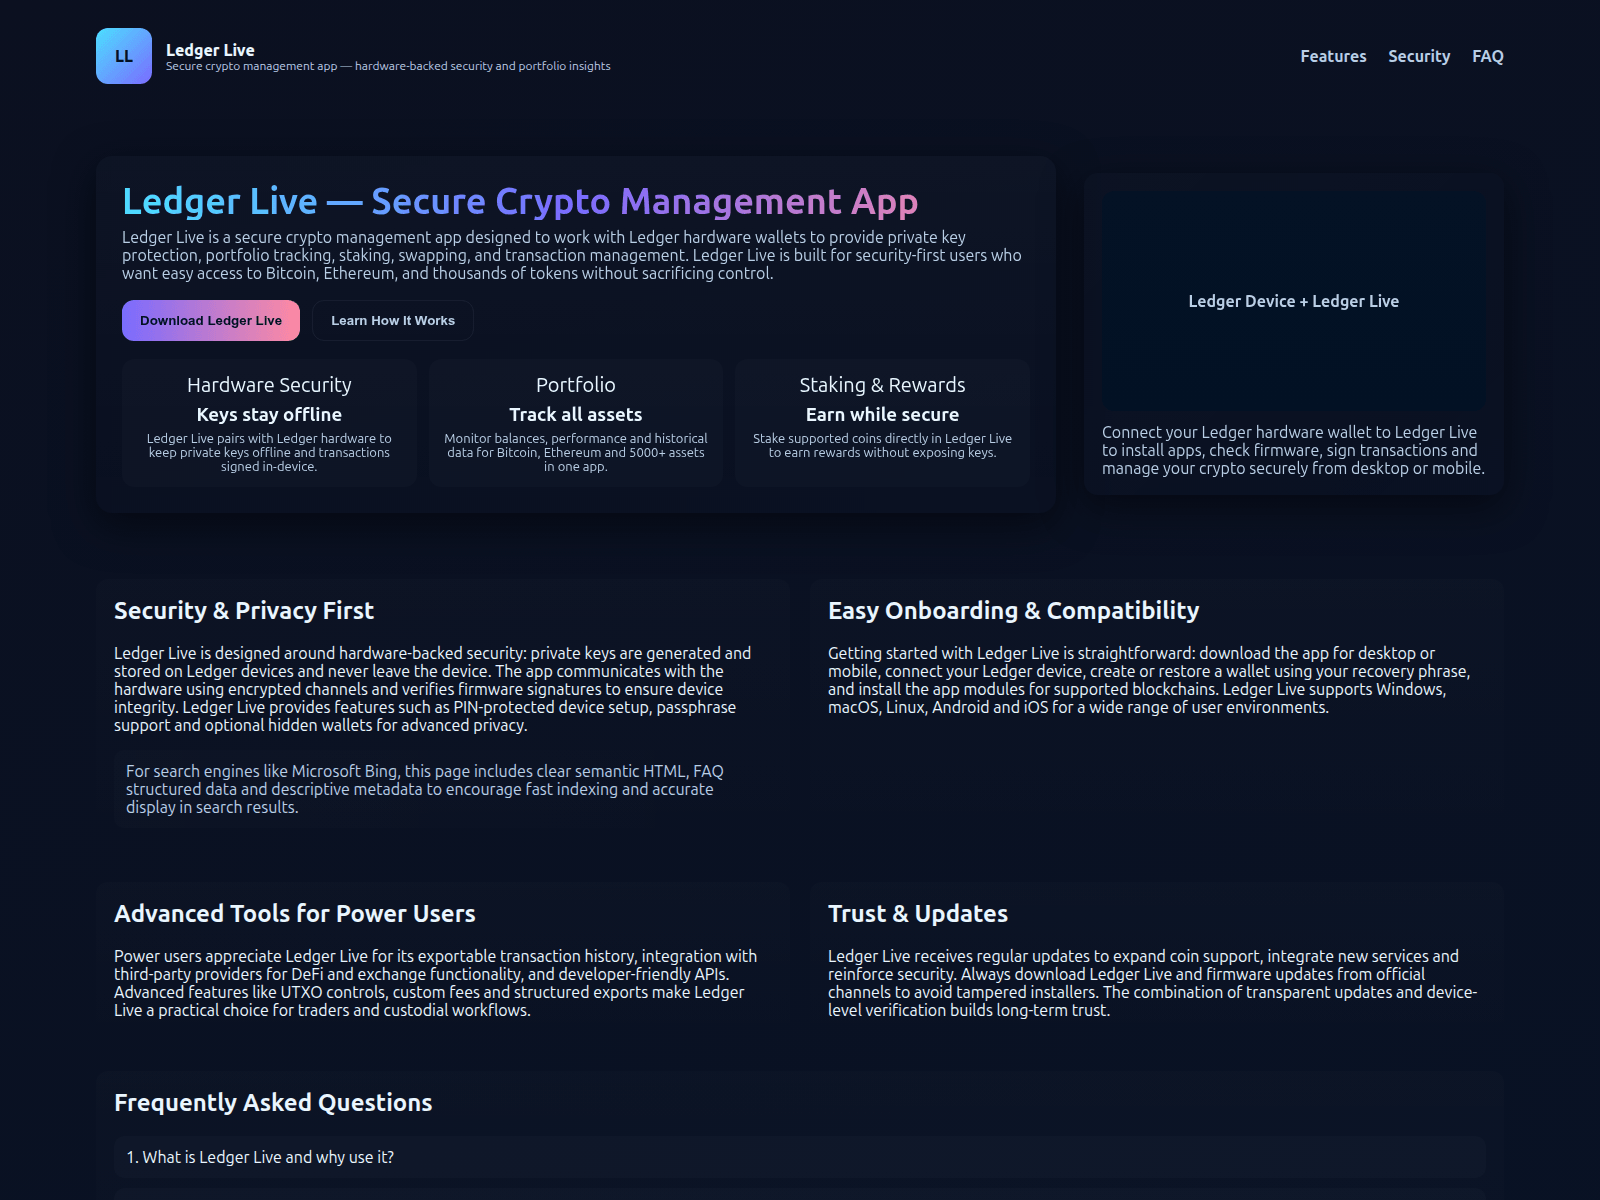
Task: Click the Microsoft Bing search engines note
Action: (444, 789)
